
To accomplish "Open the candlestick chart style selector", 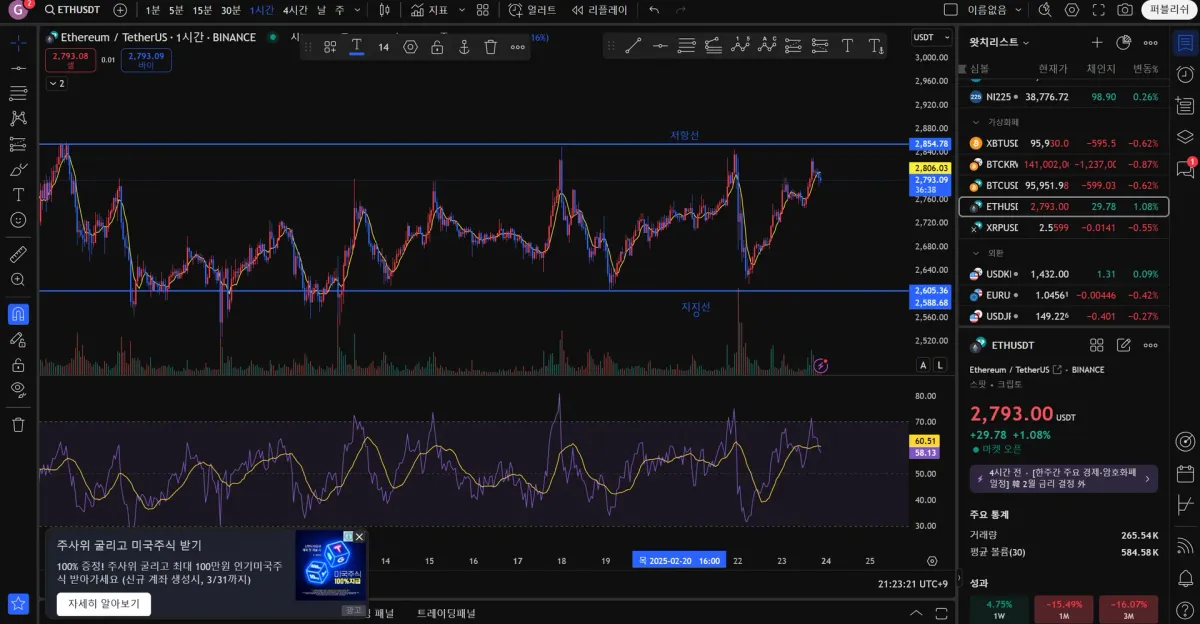I will coord(385,10).
